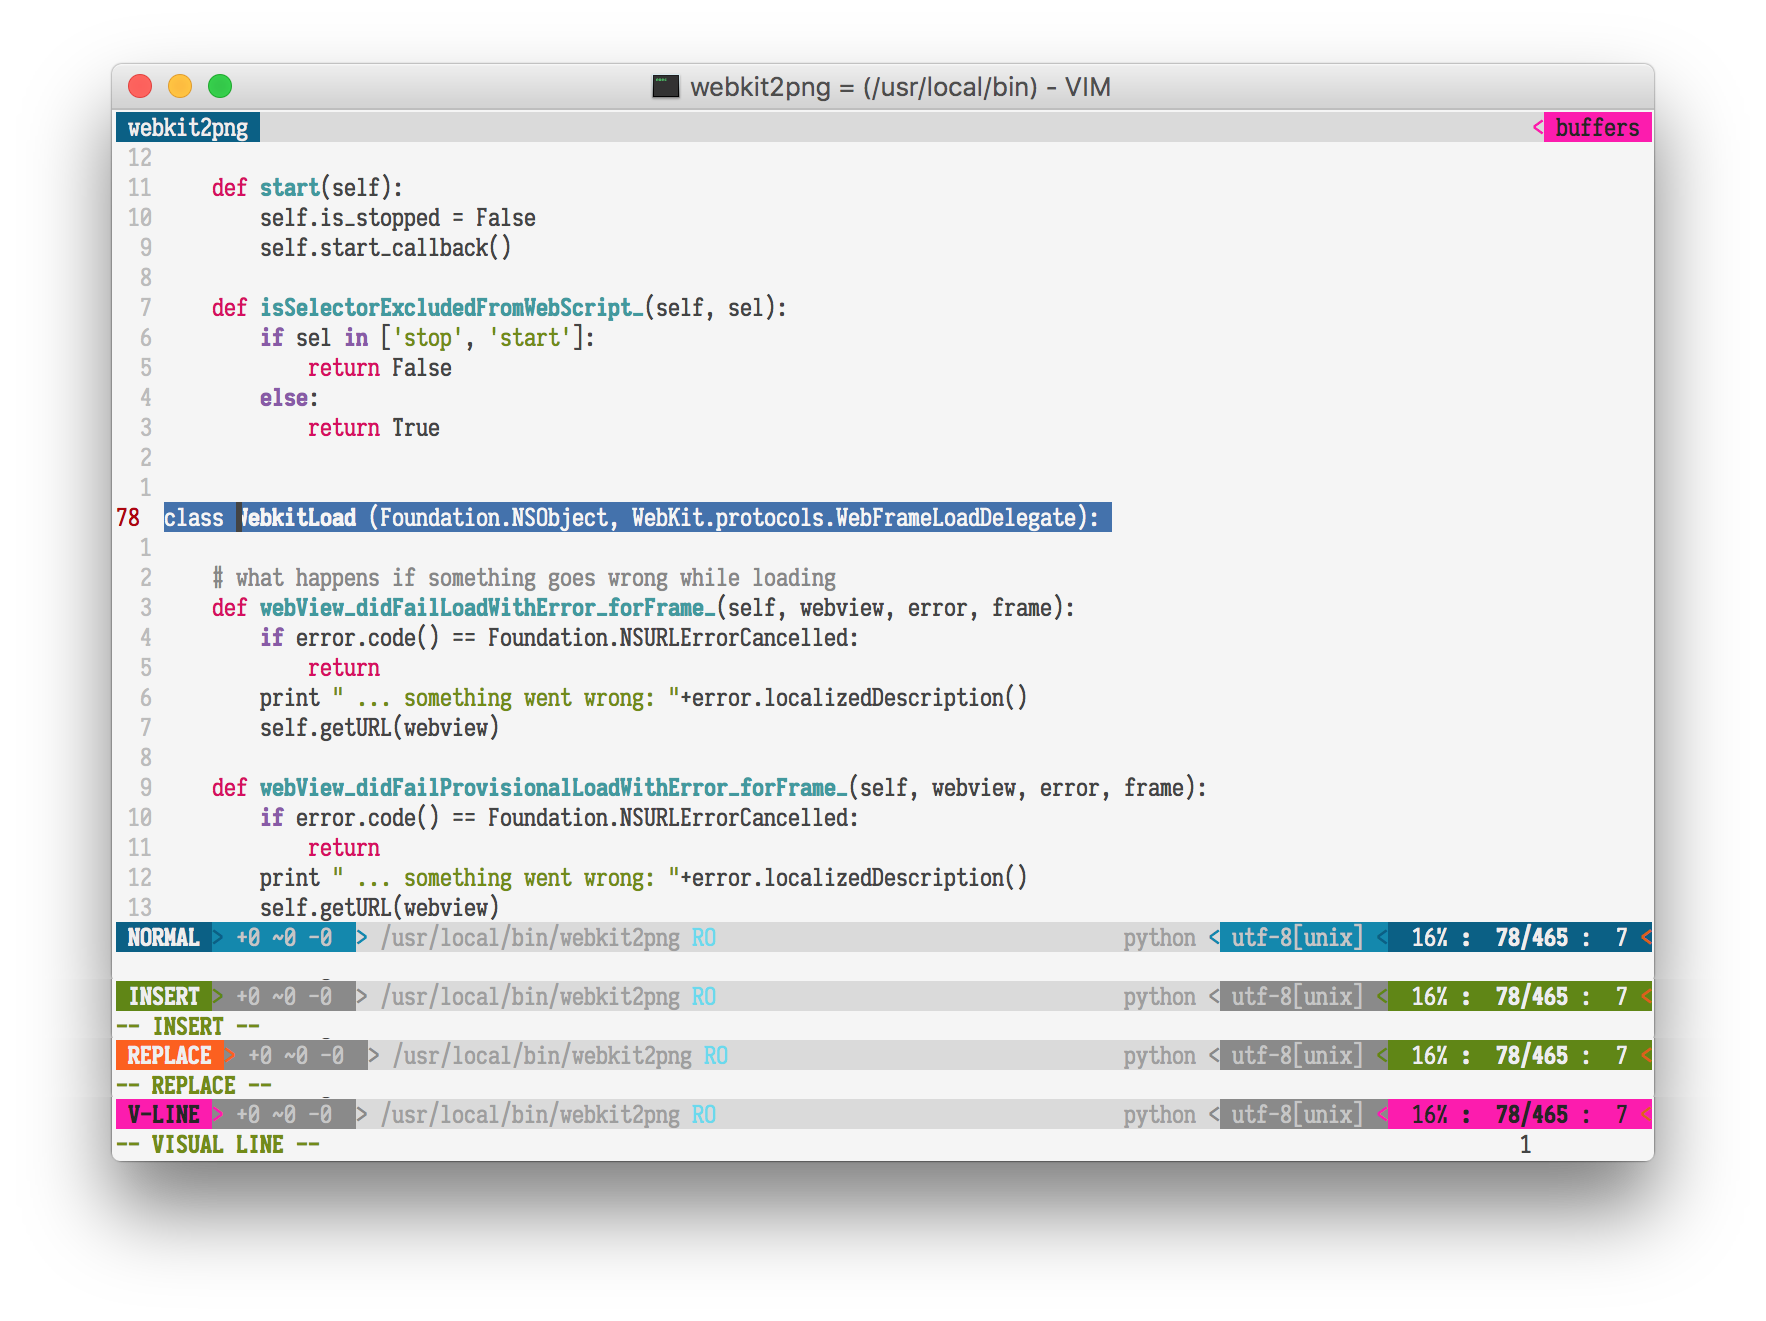Click utf-8[unix] in V-LINE status line
The image size is (1766, 1321).
click(x=1297, y=1114)
